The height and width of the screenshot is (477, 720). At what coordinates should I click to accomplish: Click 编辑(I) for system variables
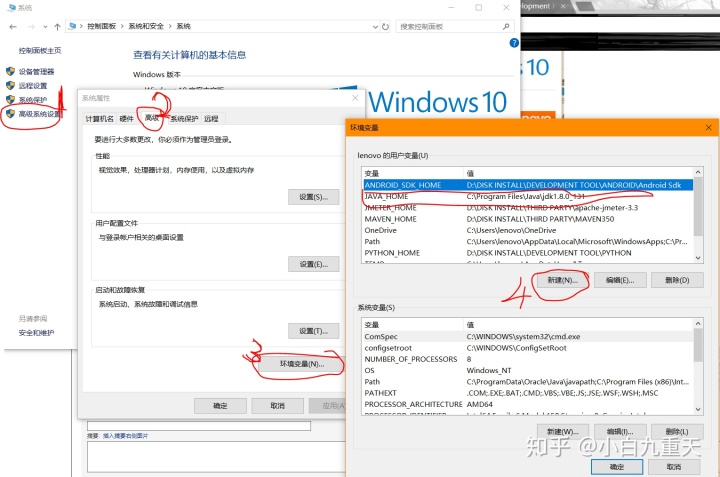(620, 432)
